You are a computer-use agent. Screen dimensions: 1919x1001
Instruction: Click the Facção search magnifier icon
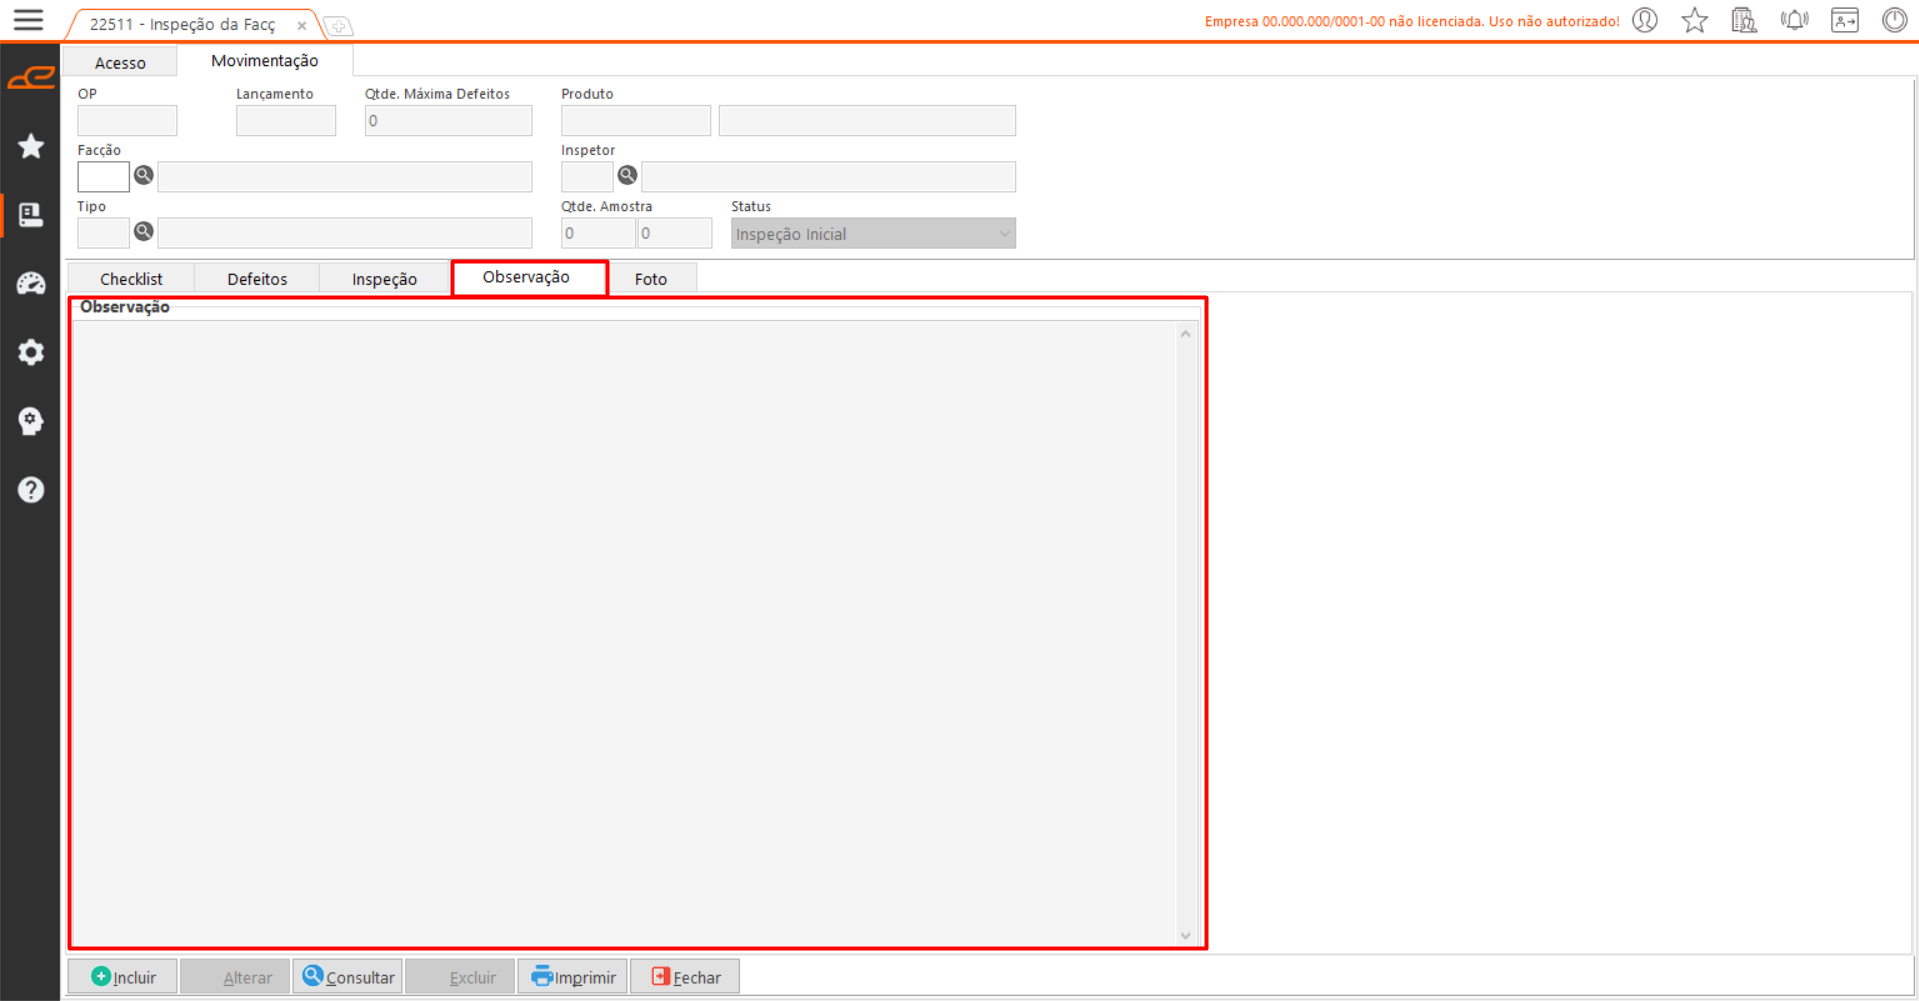tap(144, 176)
